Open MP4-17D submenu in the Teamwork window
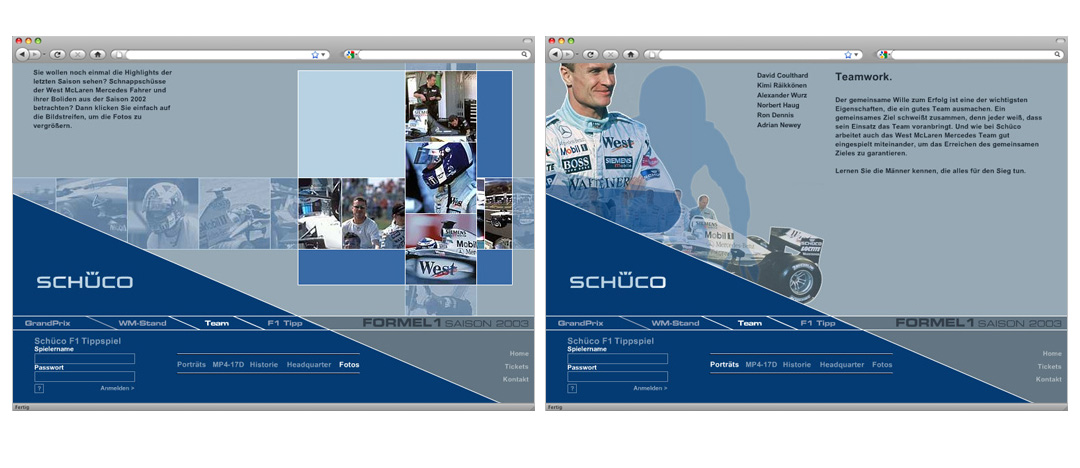 [761, 365]
